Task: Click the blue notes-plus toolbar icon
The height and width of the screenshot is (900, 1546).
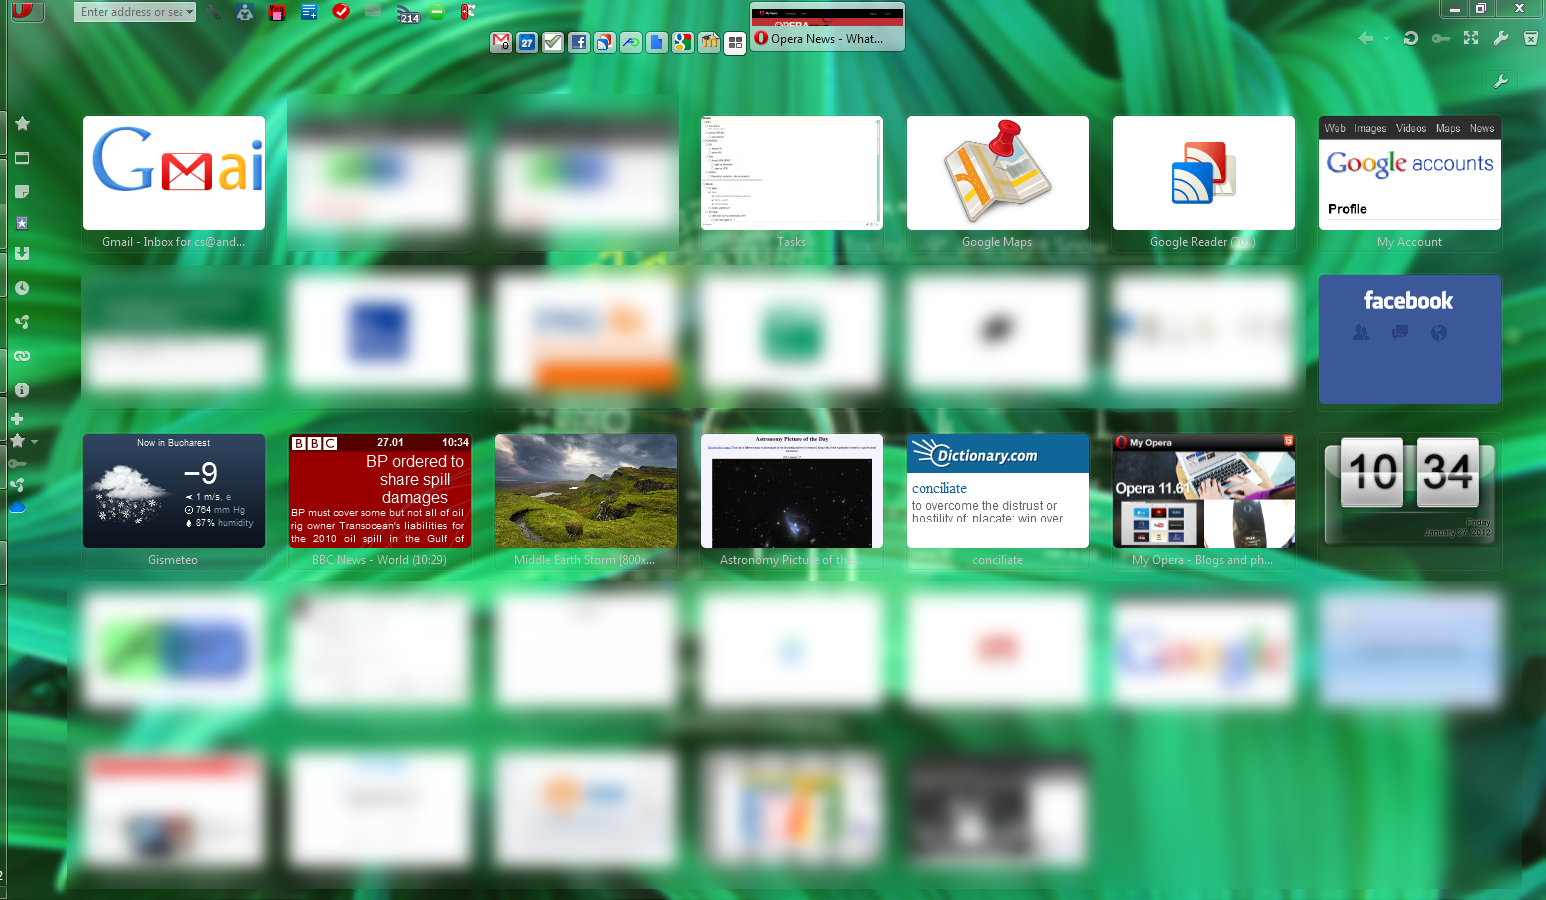Action: pyautogui.click(x=309, y=12)
